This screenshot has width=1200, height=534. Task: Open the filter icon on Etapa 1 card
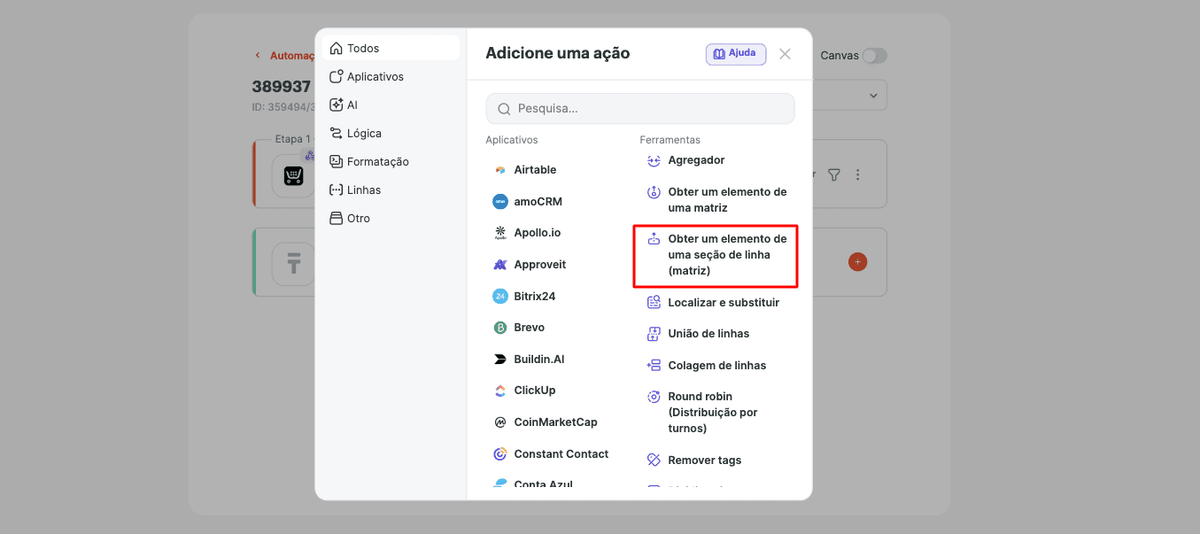click(834, 175)
